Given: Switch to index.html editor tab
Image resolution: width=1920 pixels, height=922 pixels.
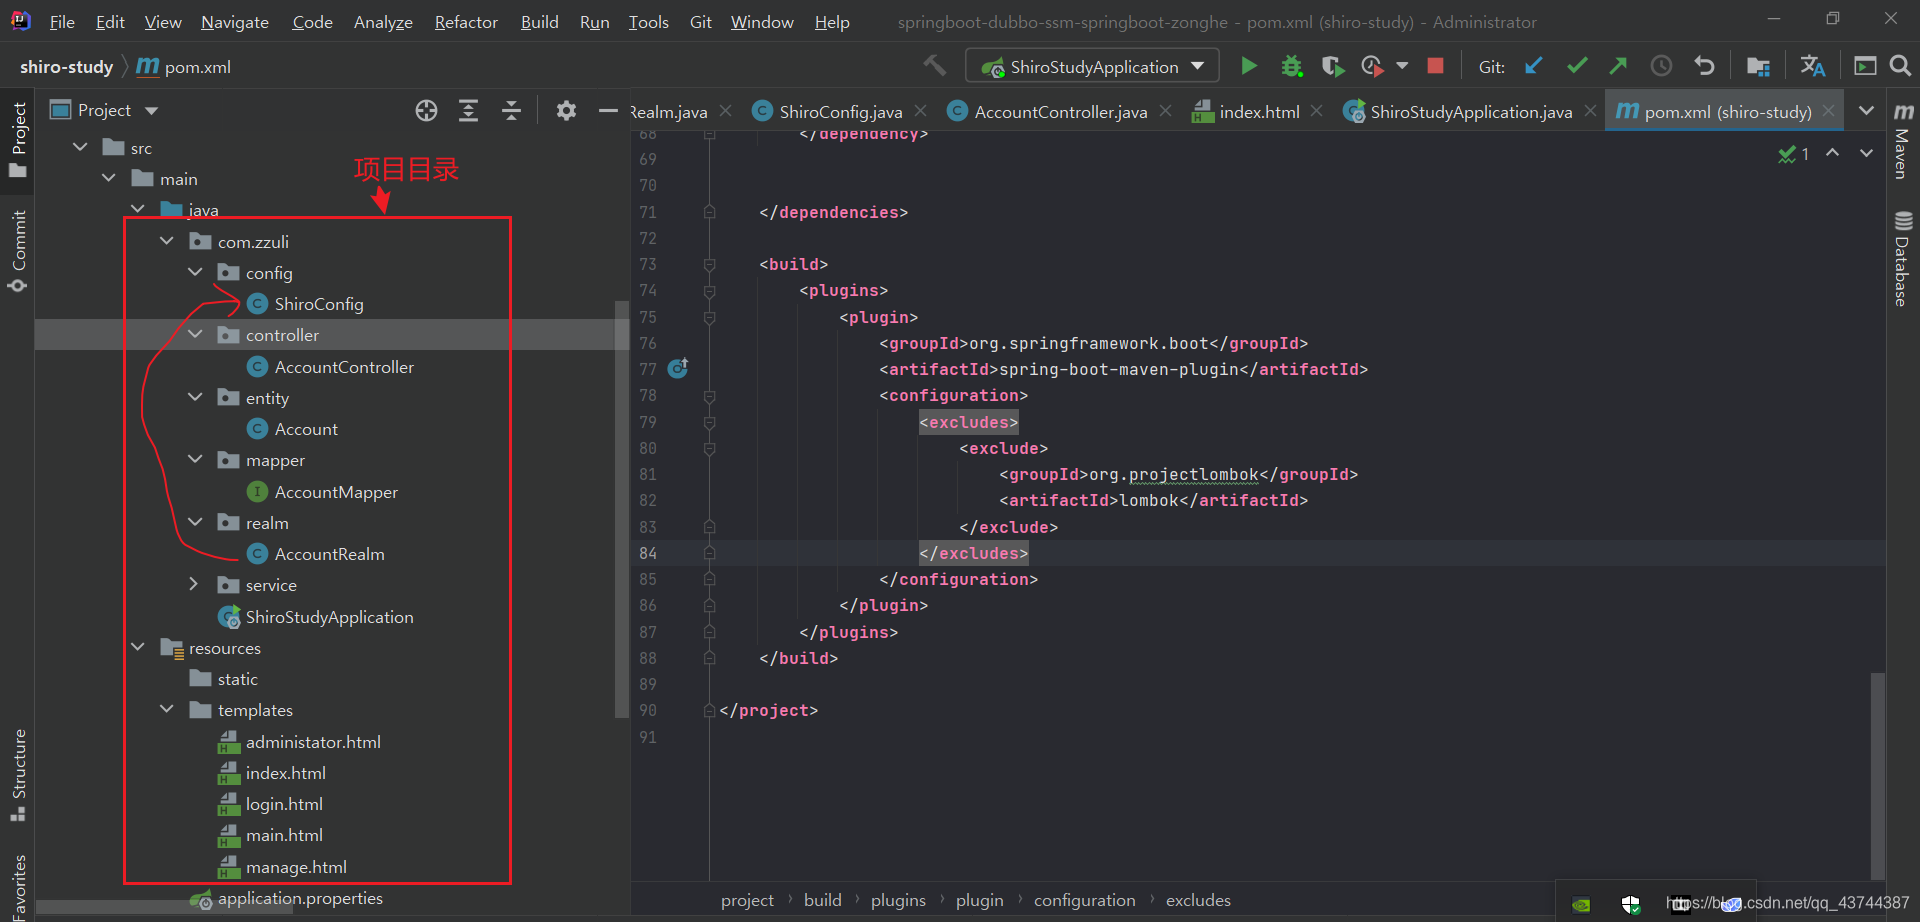Looking at the screenshot, I should (x=1247, y=112).
